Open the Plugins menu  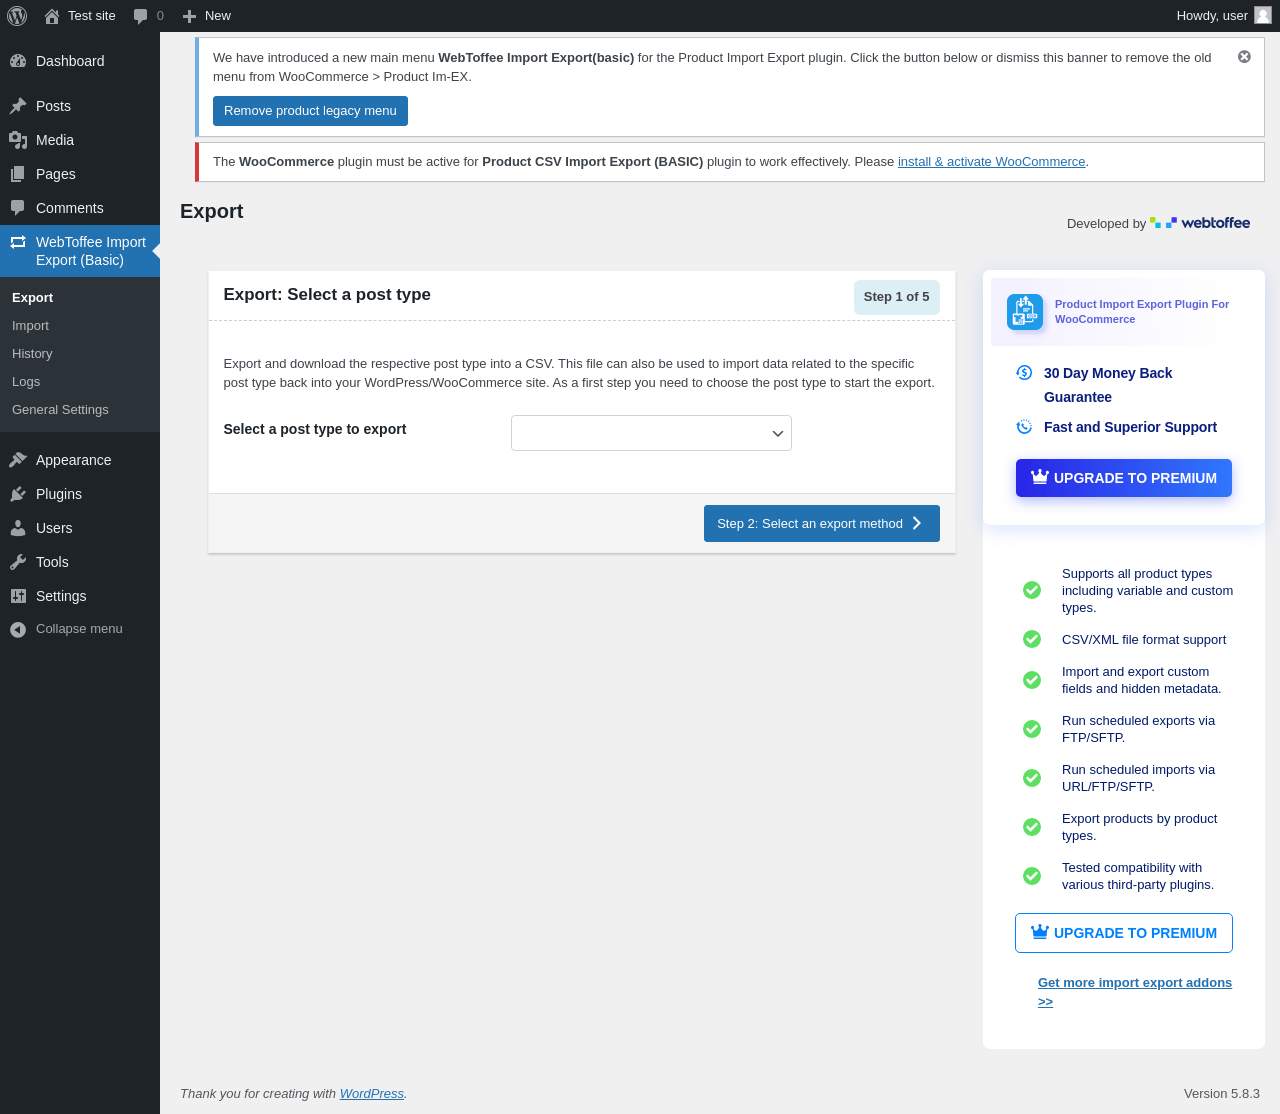click(x=80, y=494)
